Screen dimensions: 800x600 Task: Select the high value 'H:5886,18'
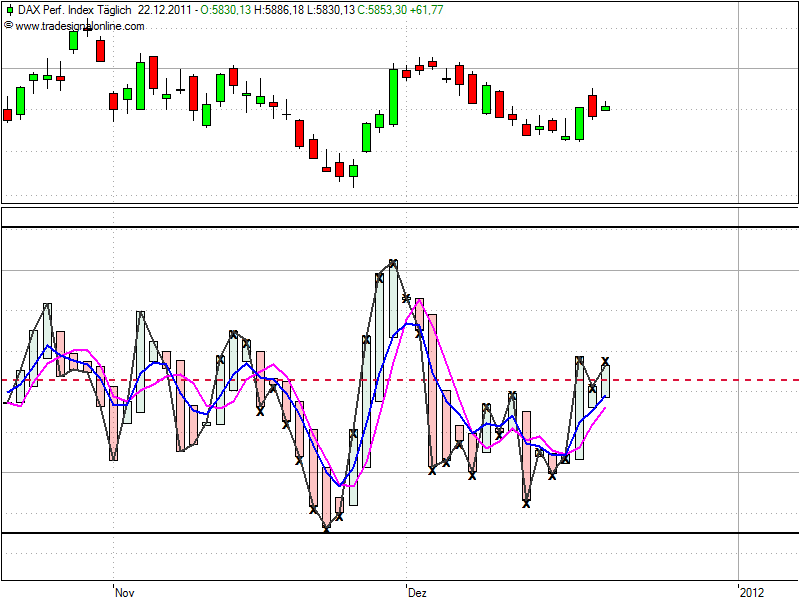[x=279, y=10]
